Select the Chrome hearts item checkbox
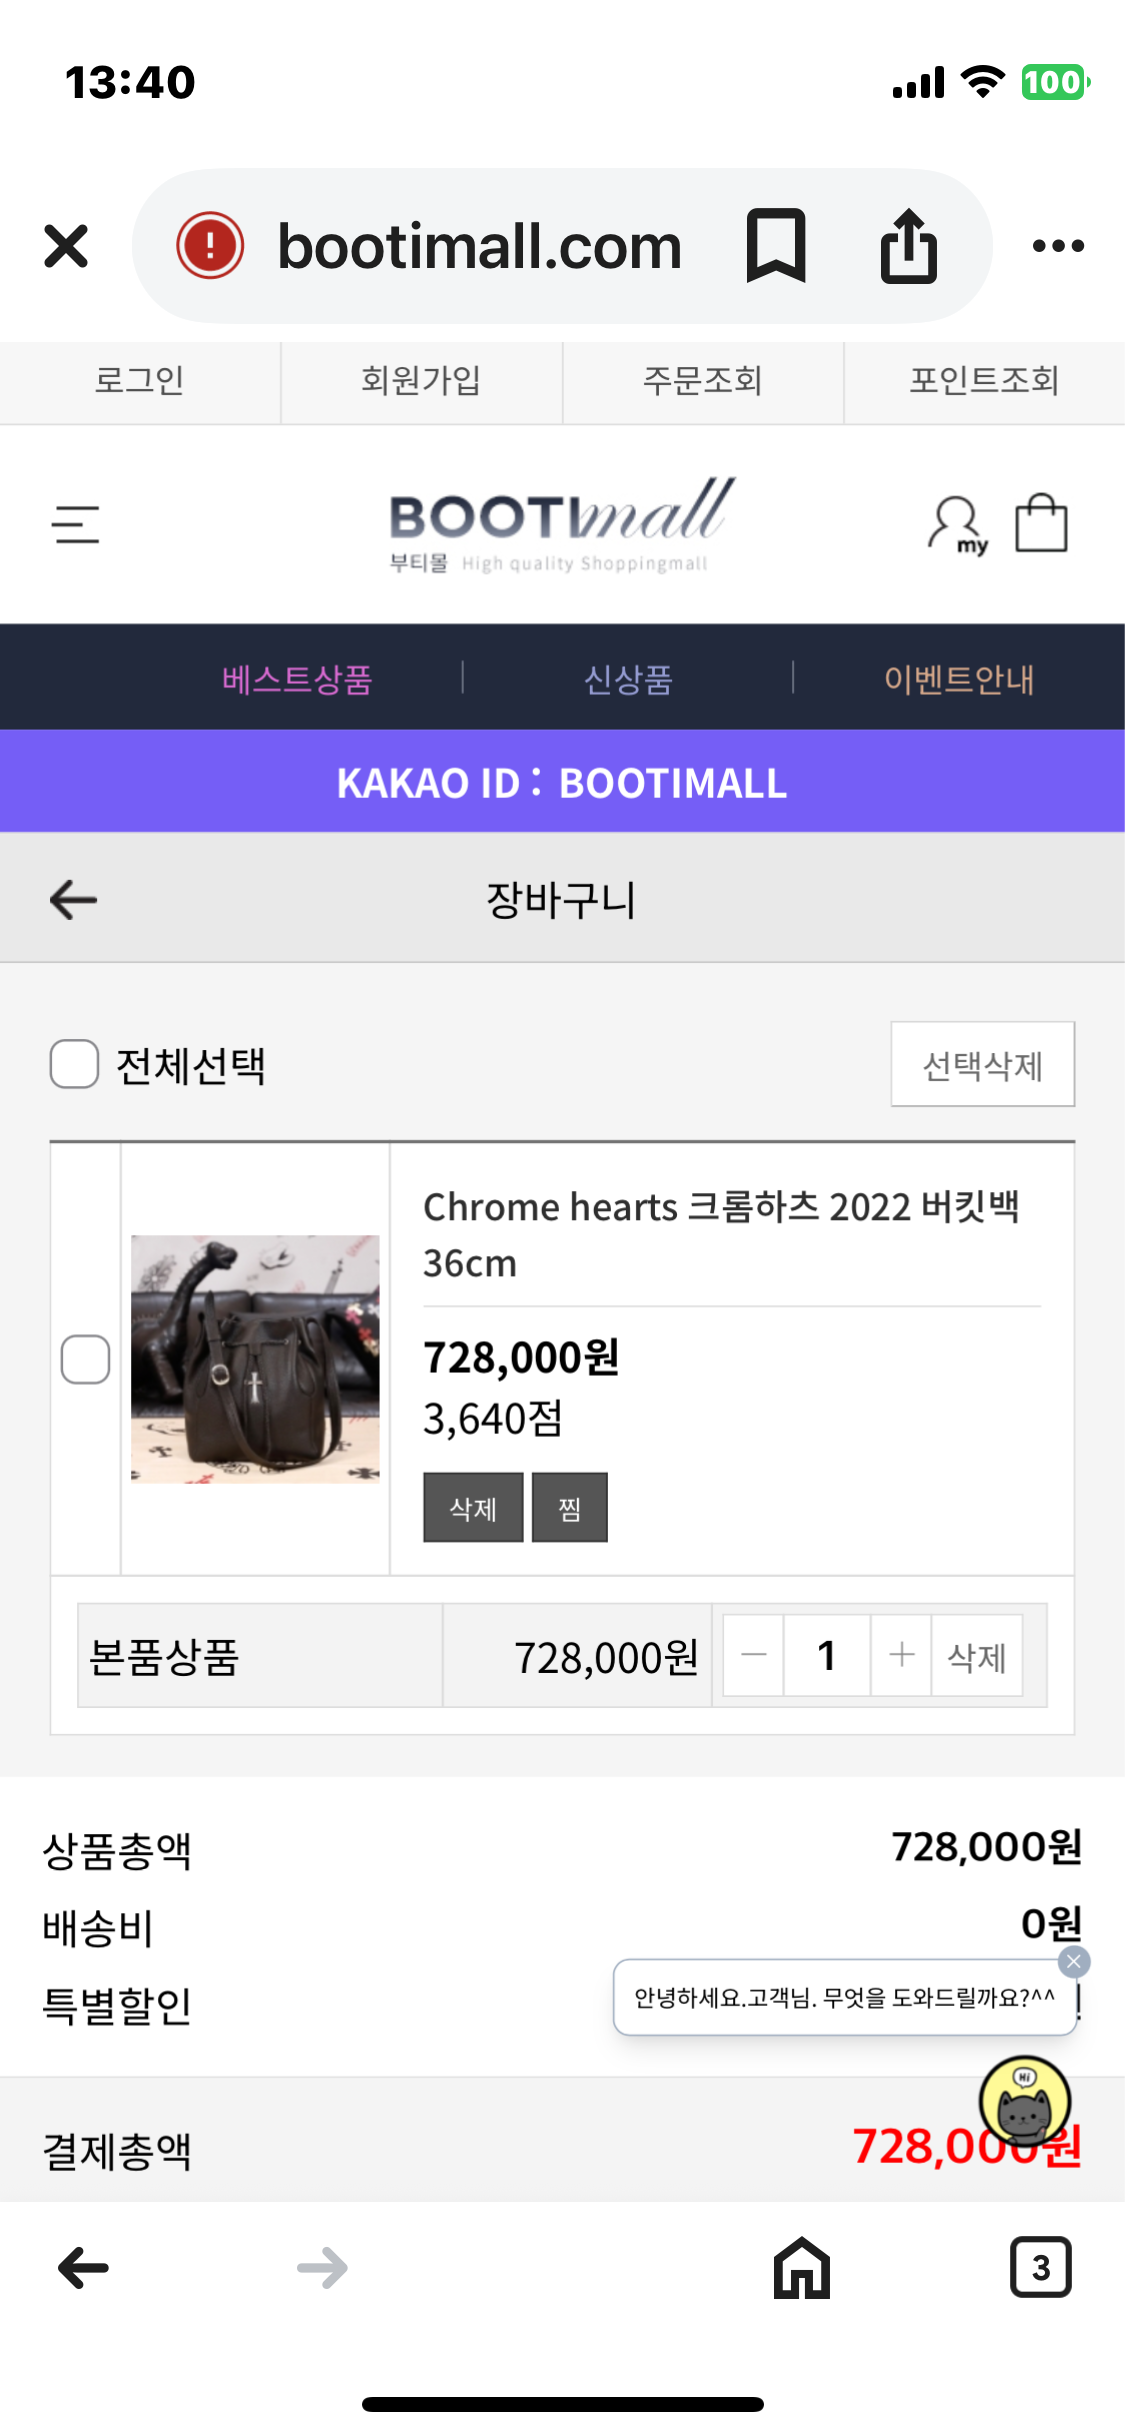Image resolution: width=1125 pixels, height=2436 pixels. (86, 1359)
